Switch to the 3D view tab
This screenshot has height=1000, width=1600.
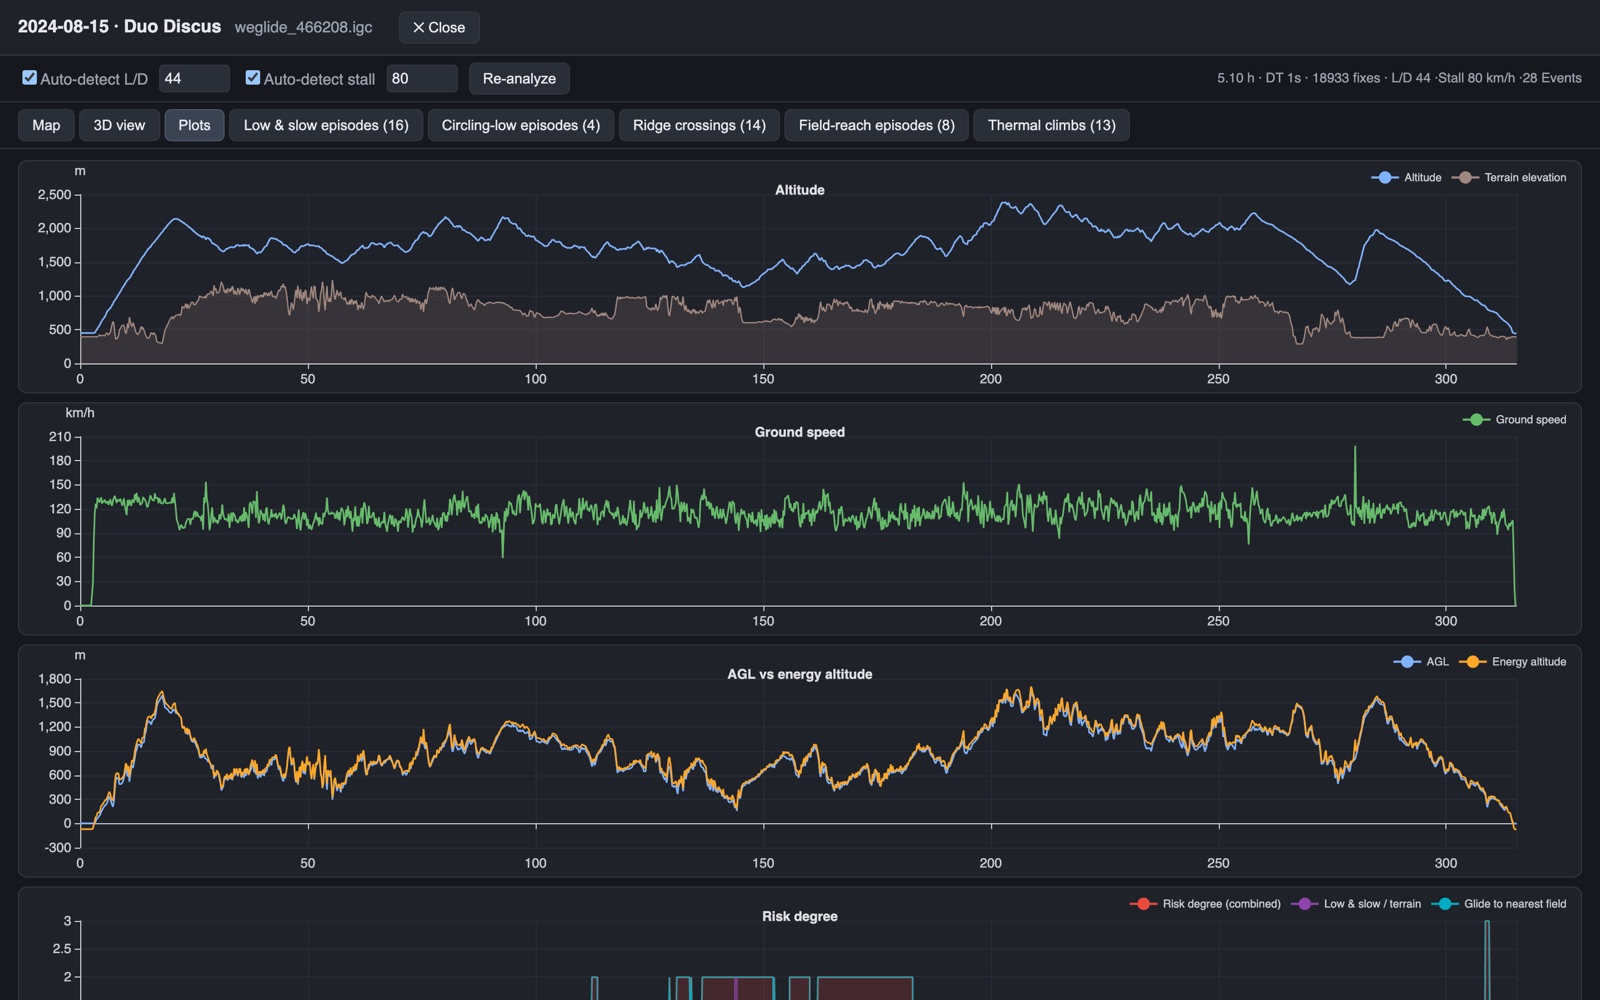tap(119, 125)
